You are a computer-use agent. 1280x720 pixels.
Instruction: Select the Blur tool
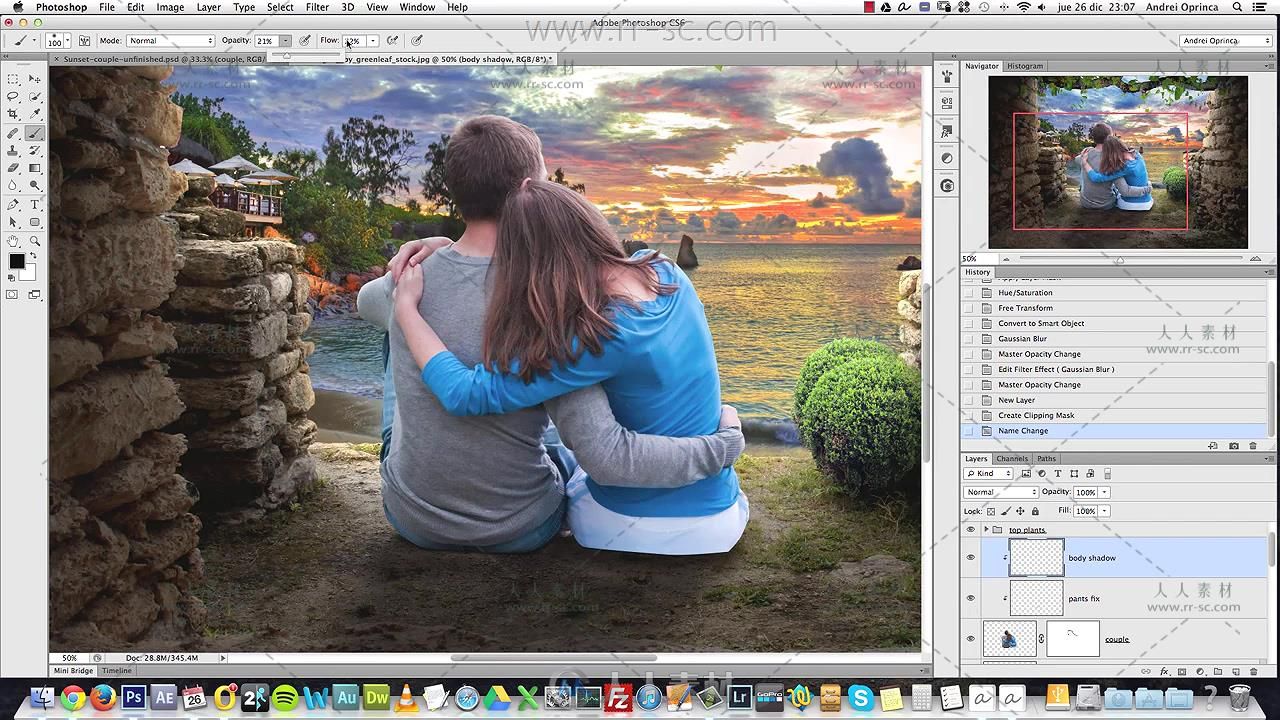(x=13, y=185)
